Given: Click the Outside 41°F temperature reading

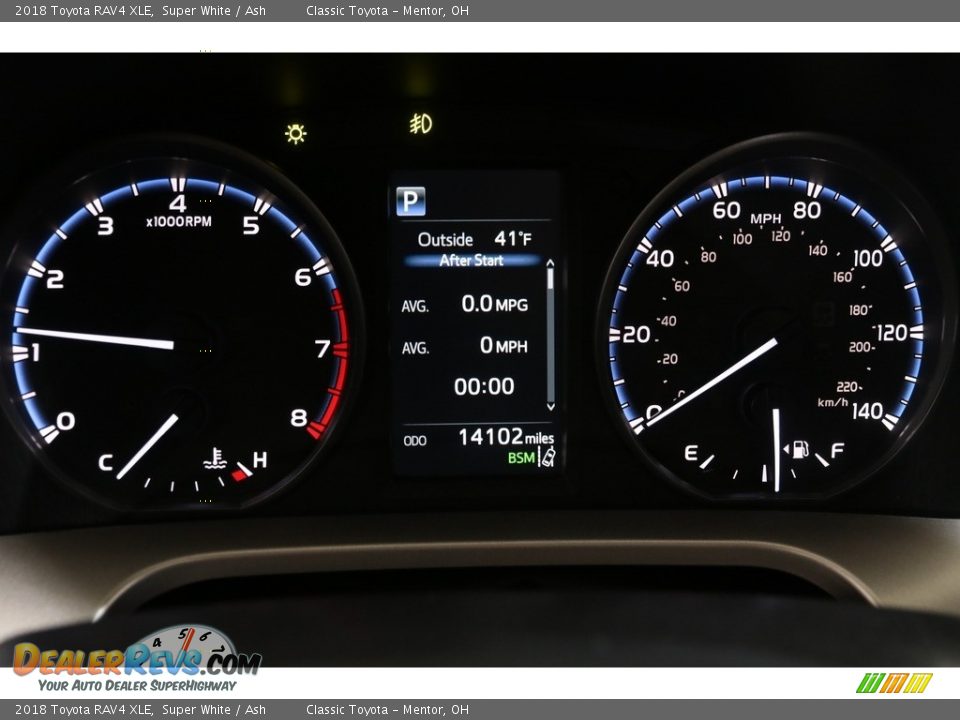Looking at the screenshot, I should point(474,239).
